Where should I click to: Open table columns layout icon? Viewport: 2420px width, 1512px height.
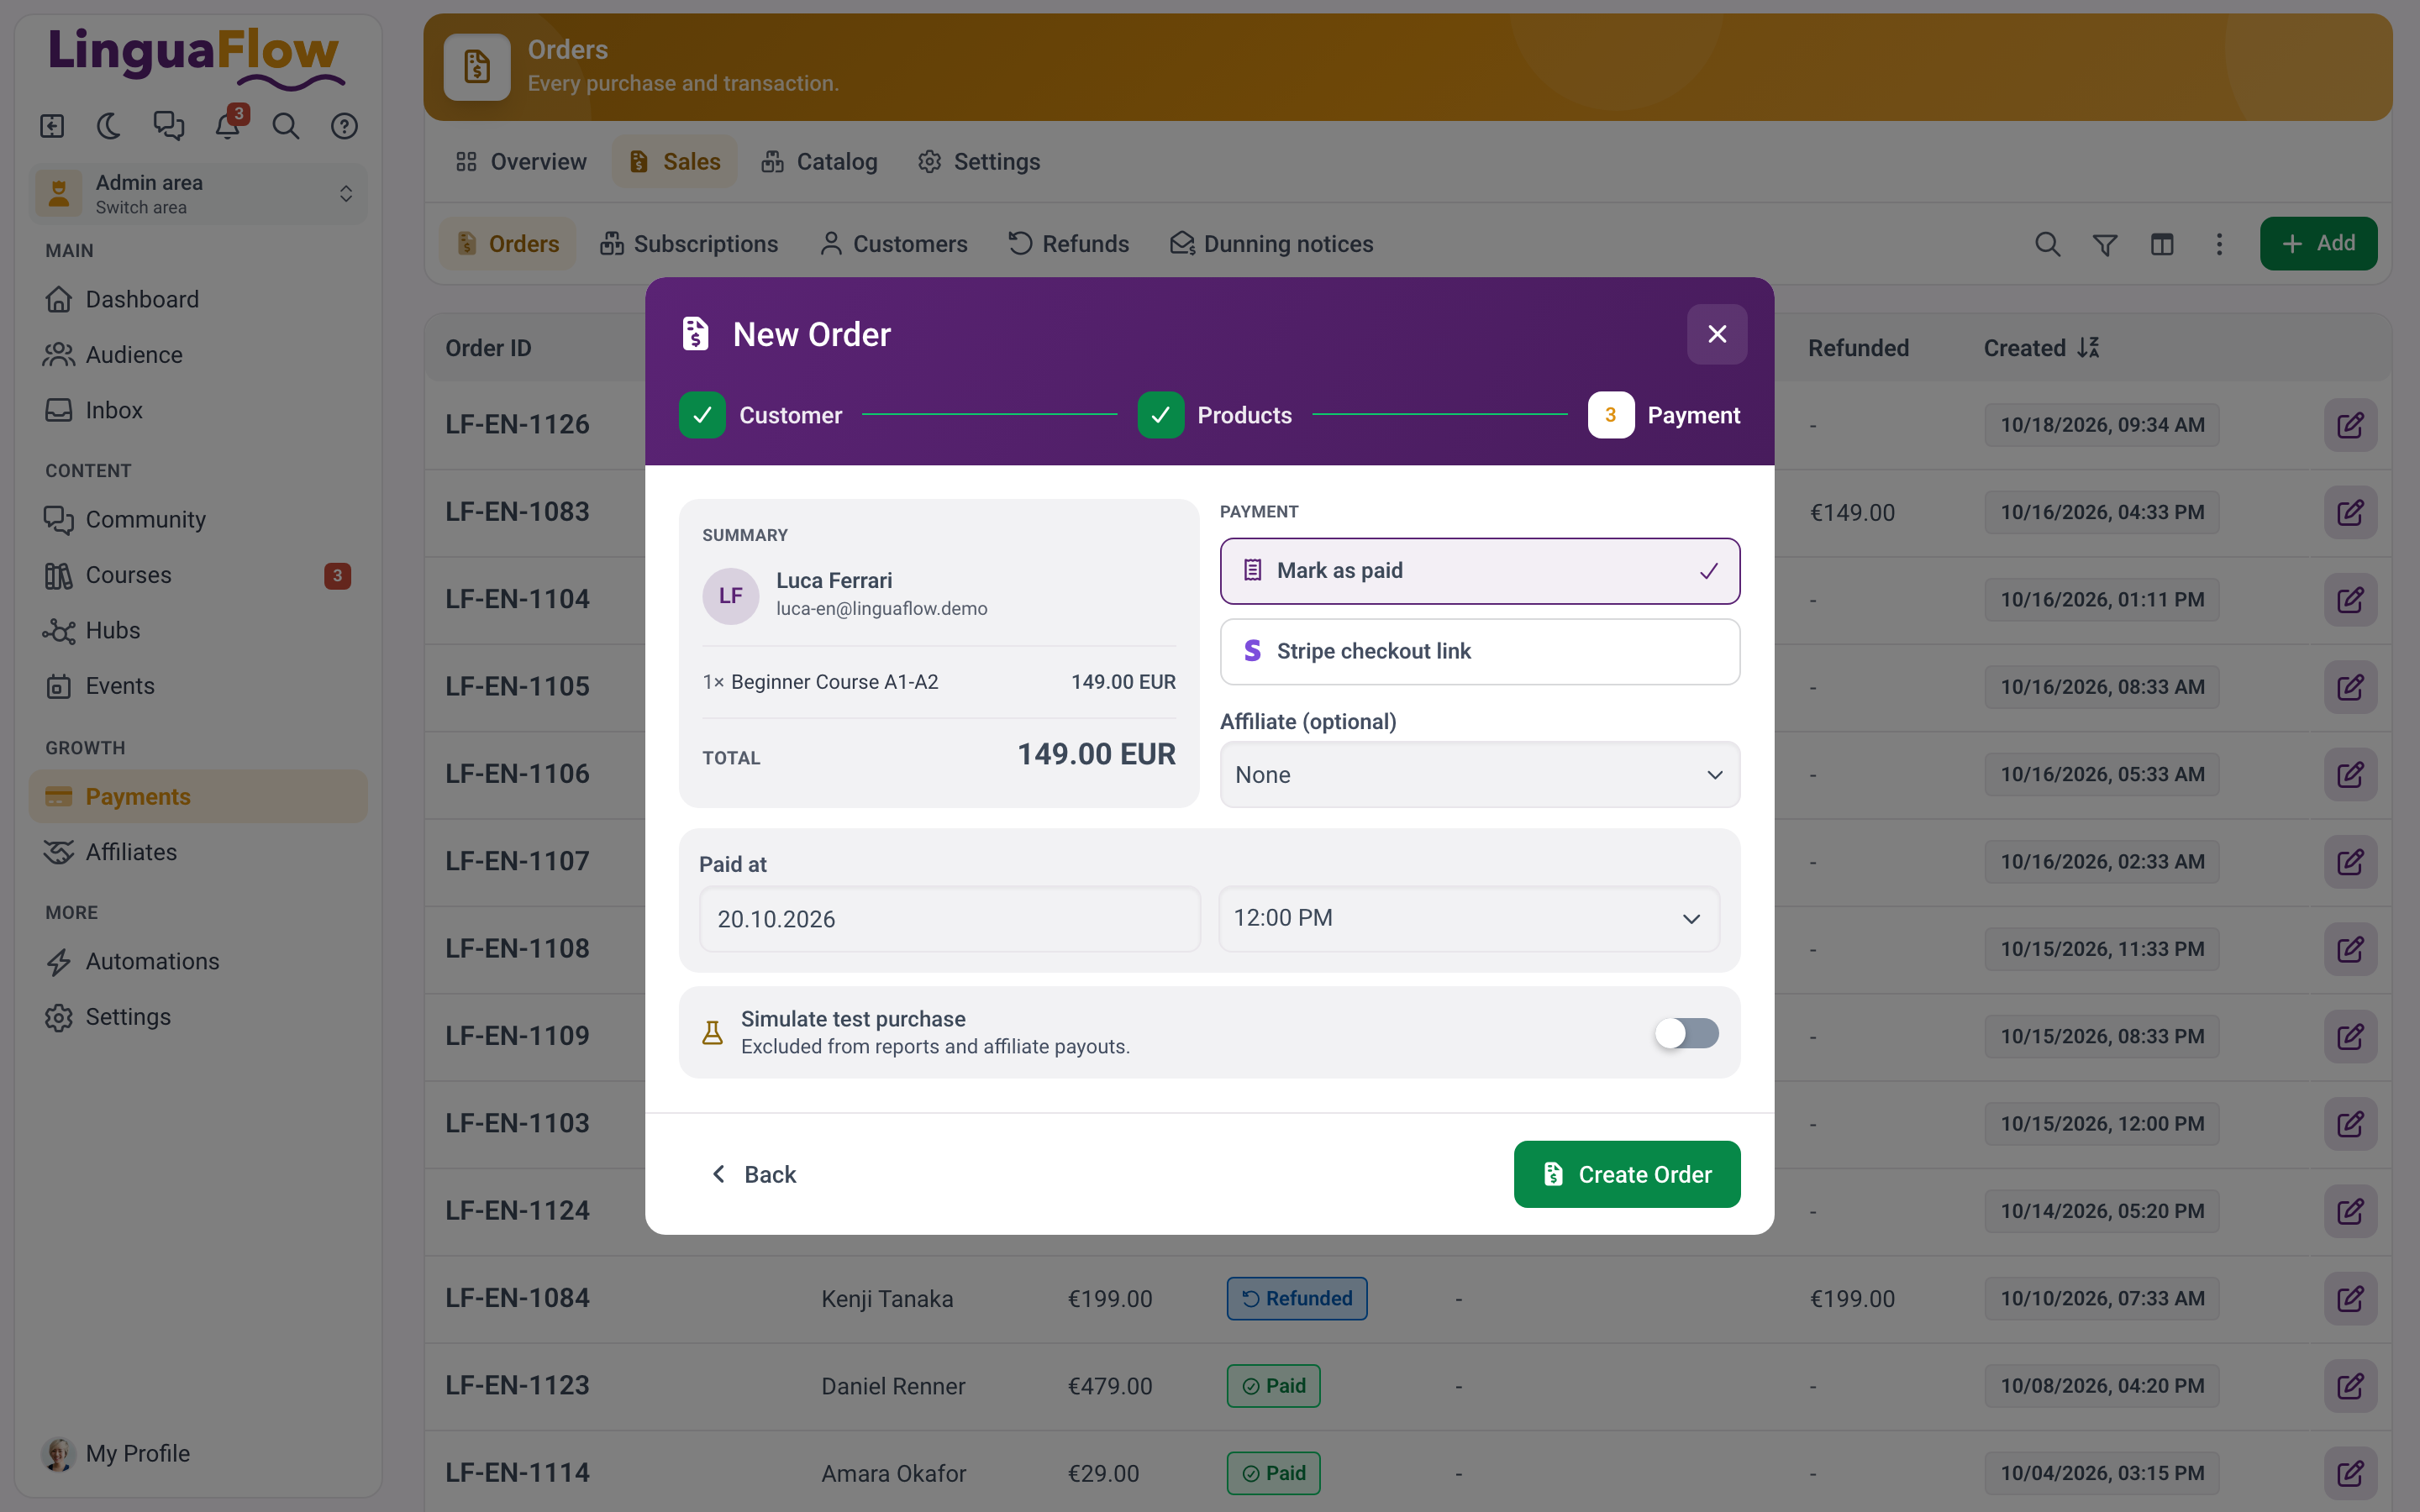2162,244
